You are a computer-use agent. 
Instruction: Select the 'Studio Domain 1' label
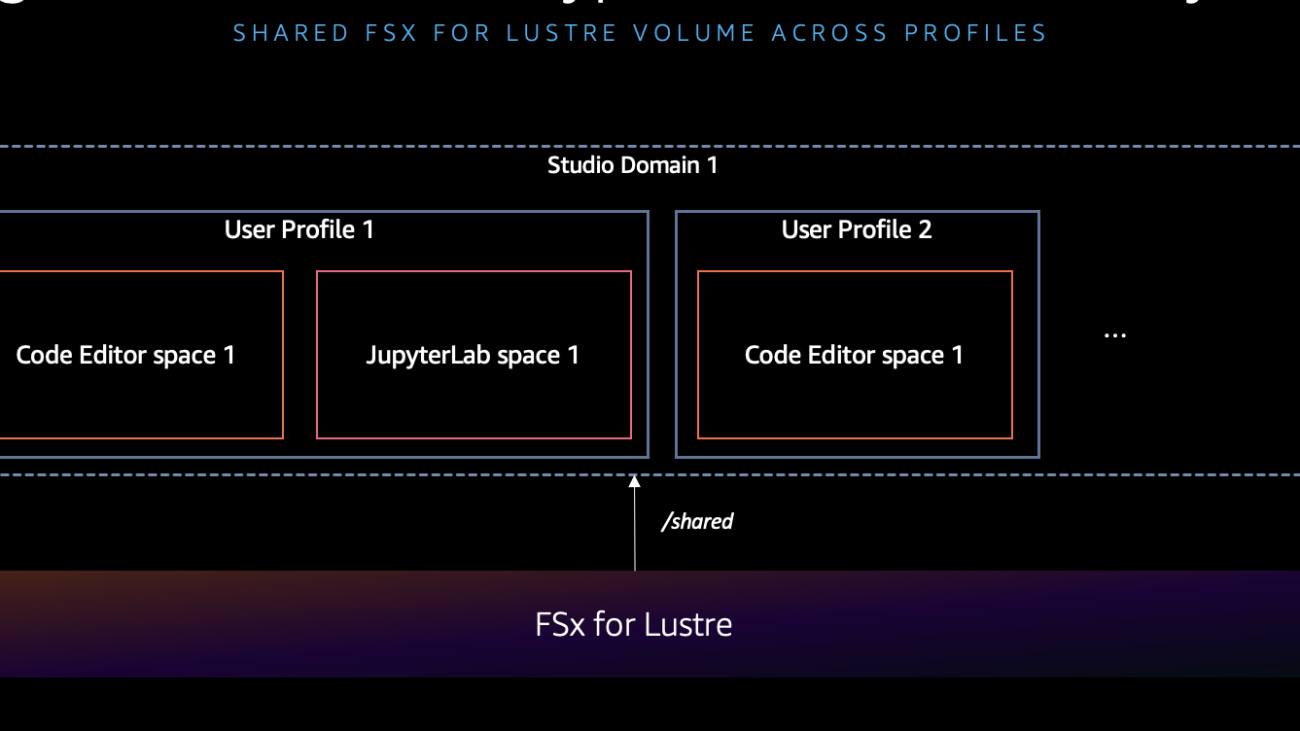click(x=633, y=165)
